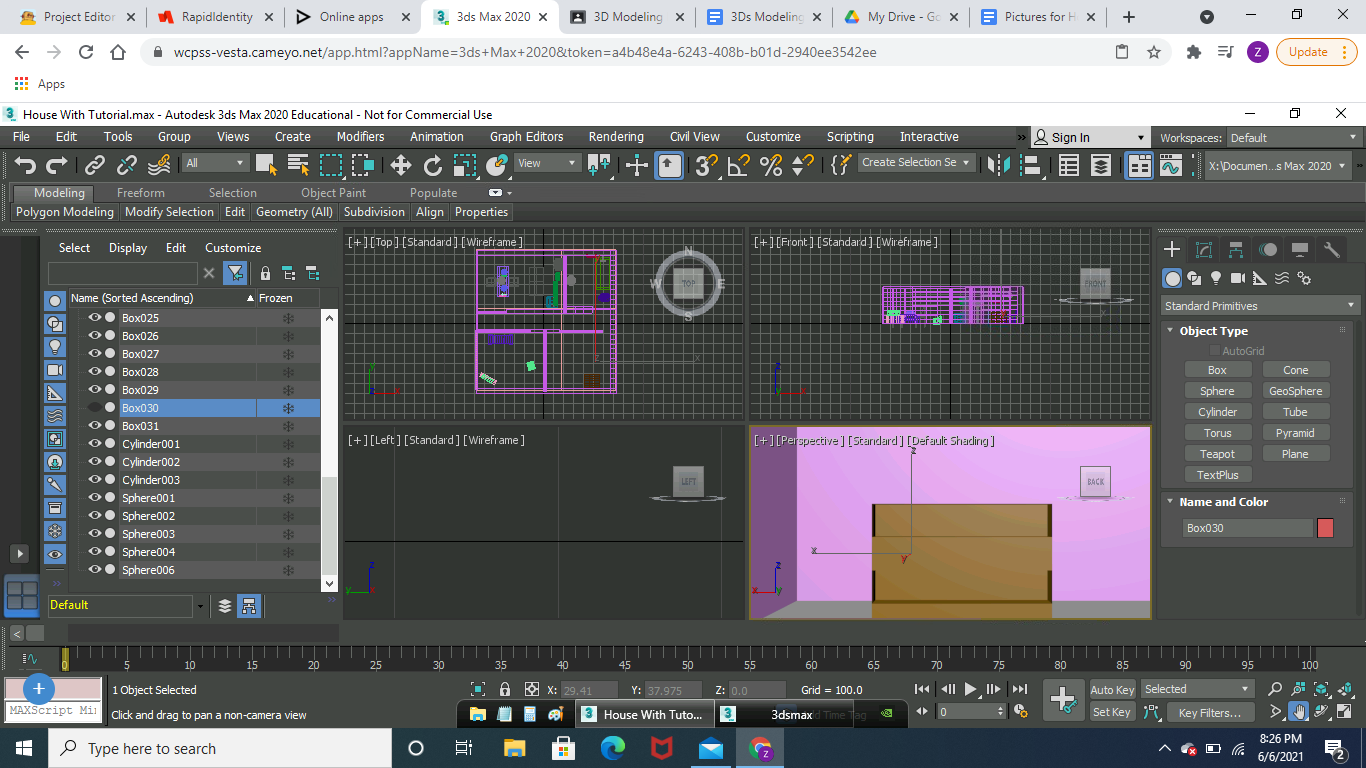Choose the Select Object tool
This screenshot has width=1366, height=768.
pyautogui.click(x=266, y=165)
